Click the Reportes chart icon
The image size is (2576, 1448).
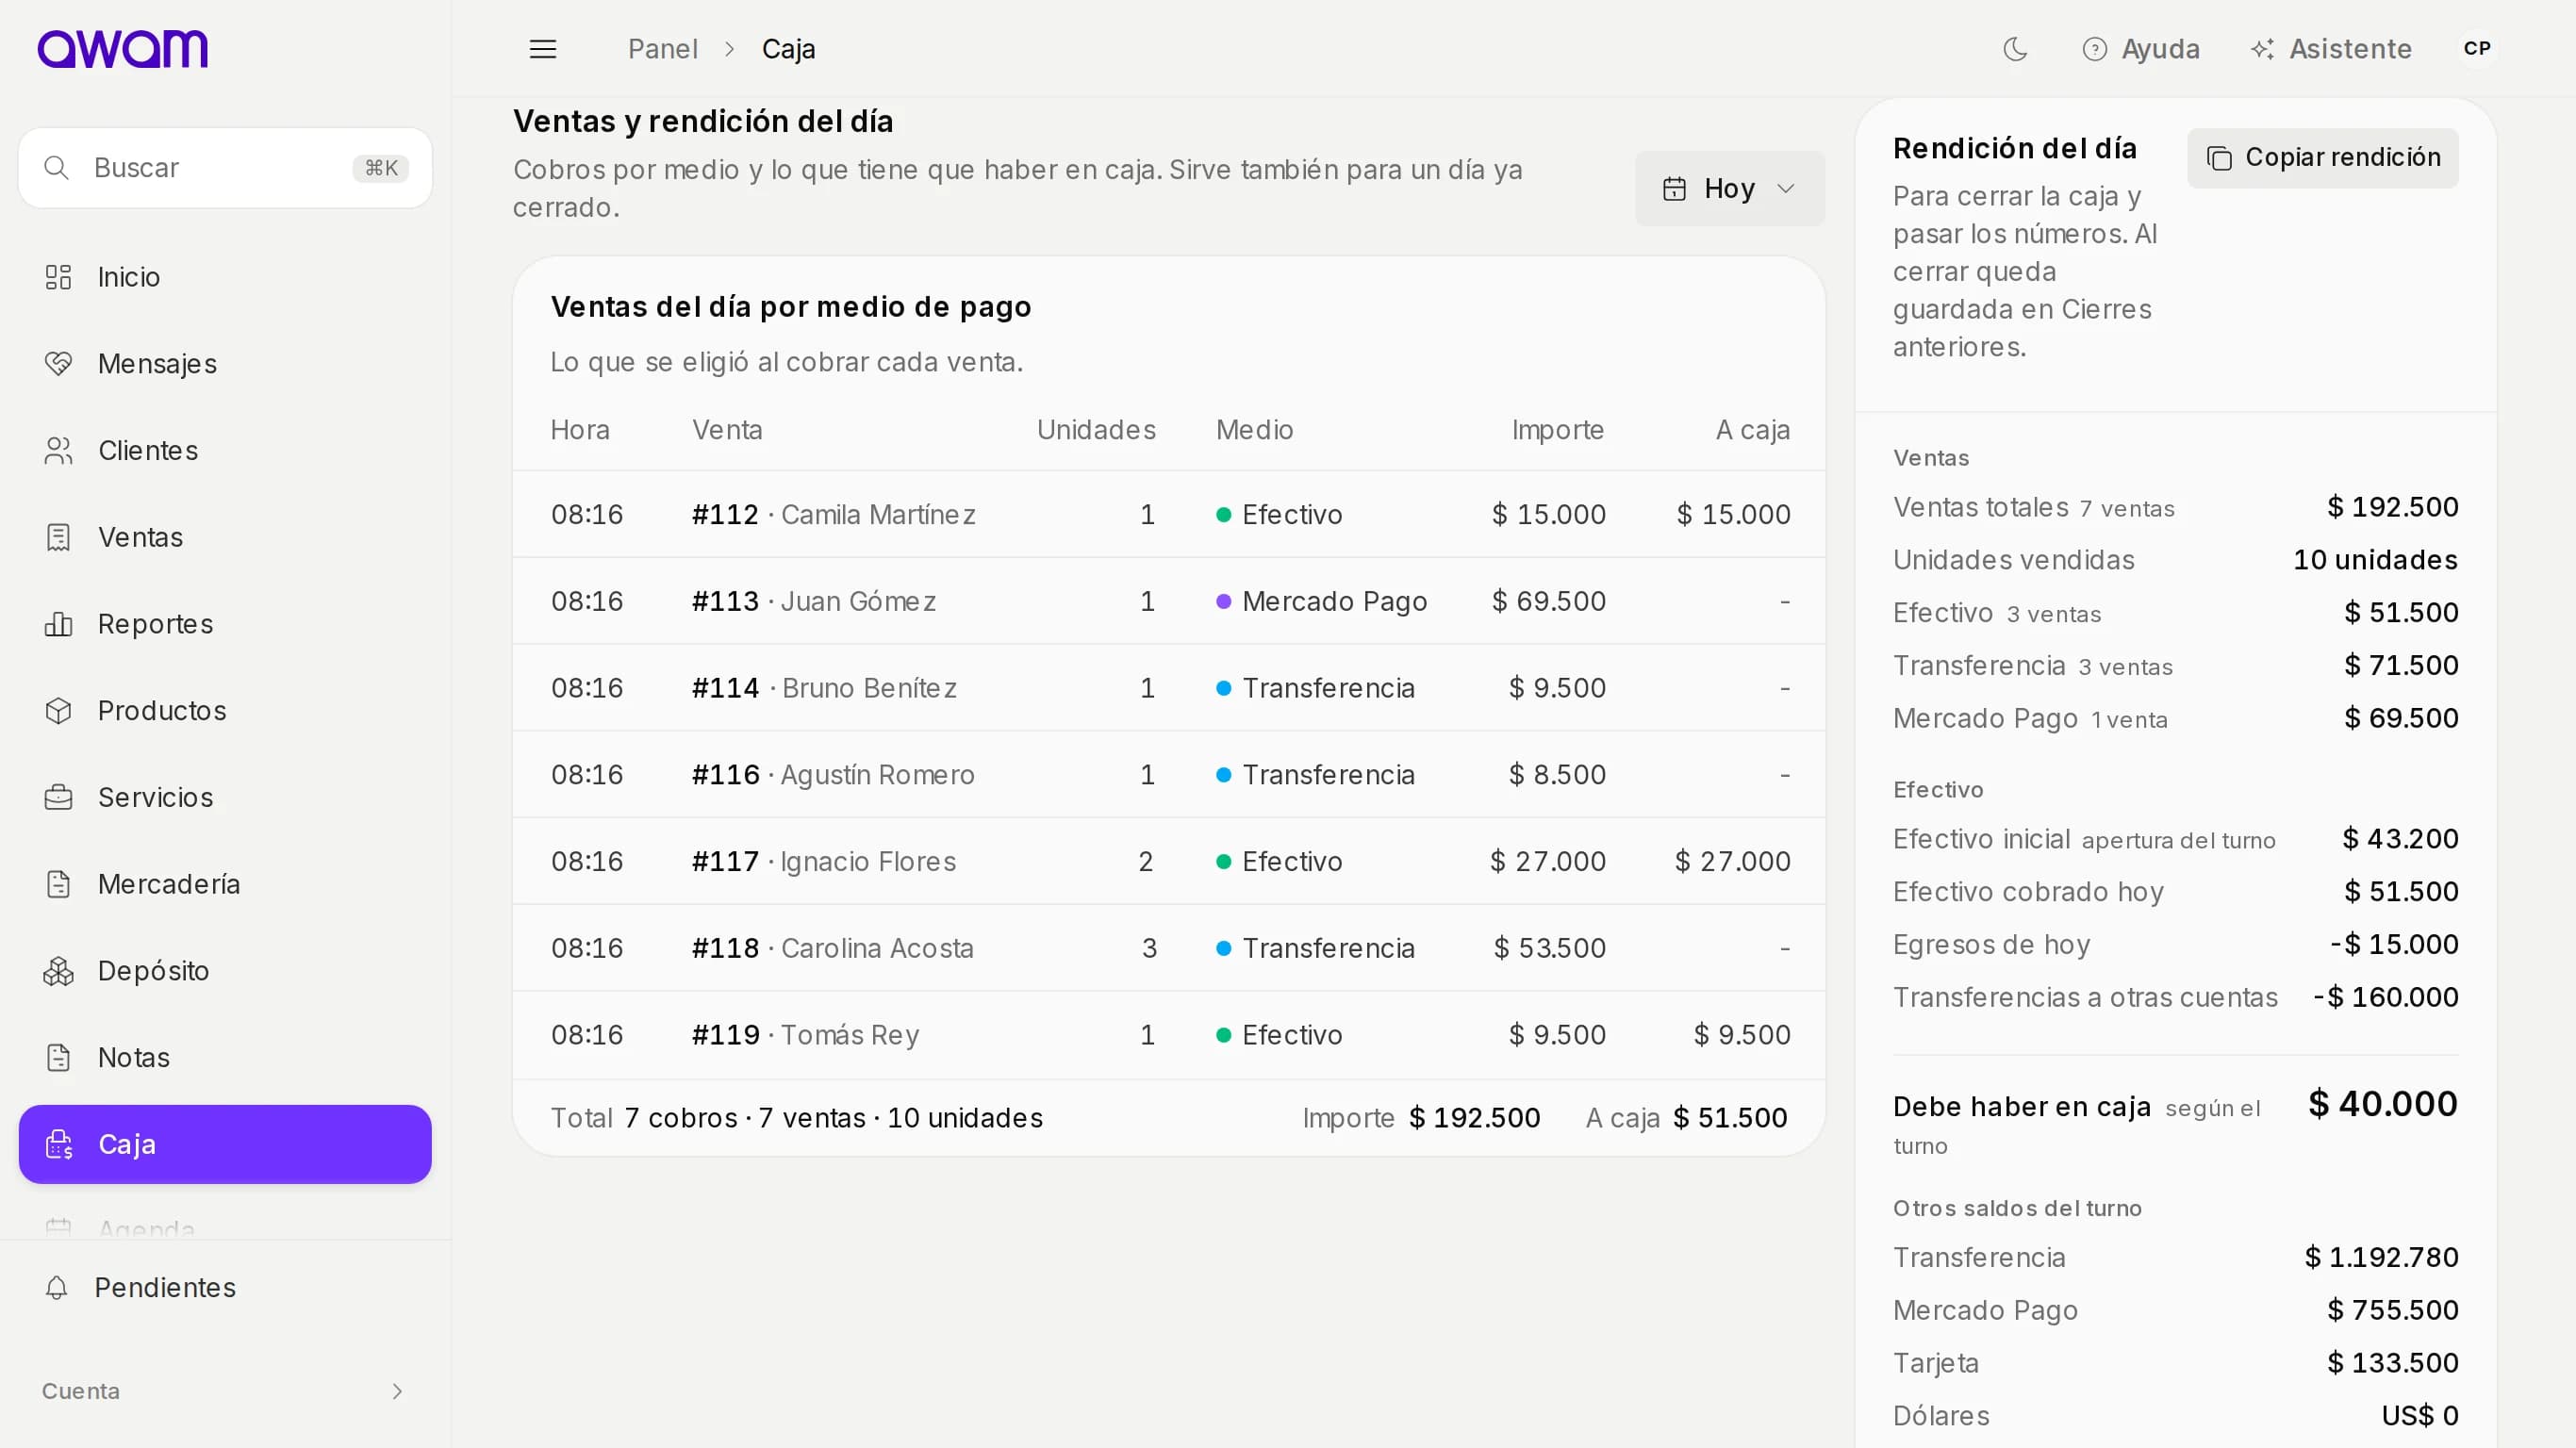(x=59, y=624)
